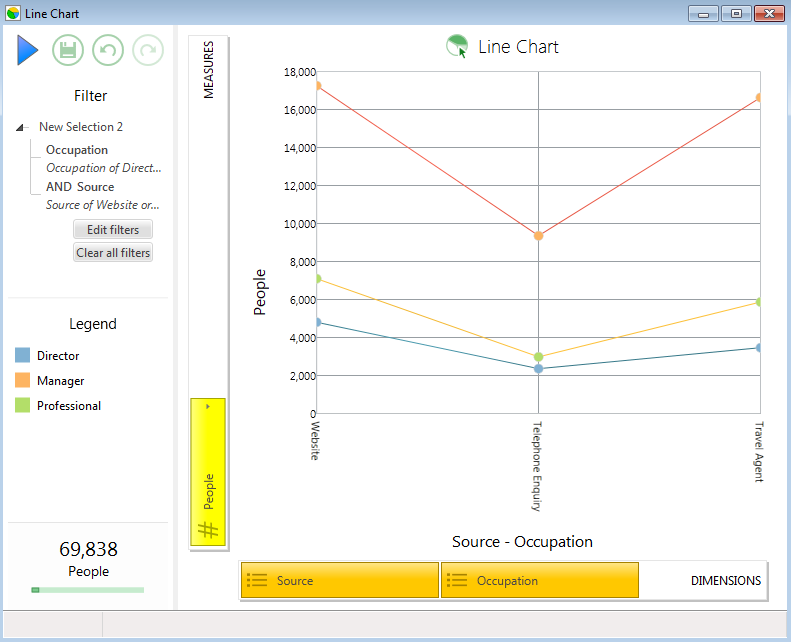Click Manager data point at Website

pyautogui.click(x=318, y=86)
